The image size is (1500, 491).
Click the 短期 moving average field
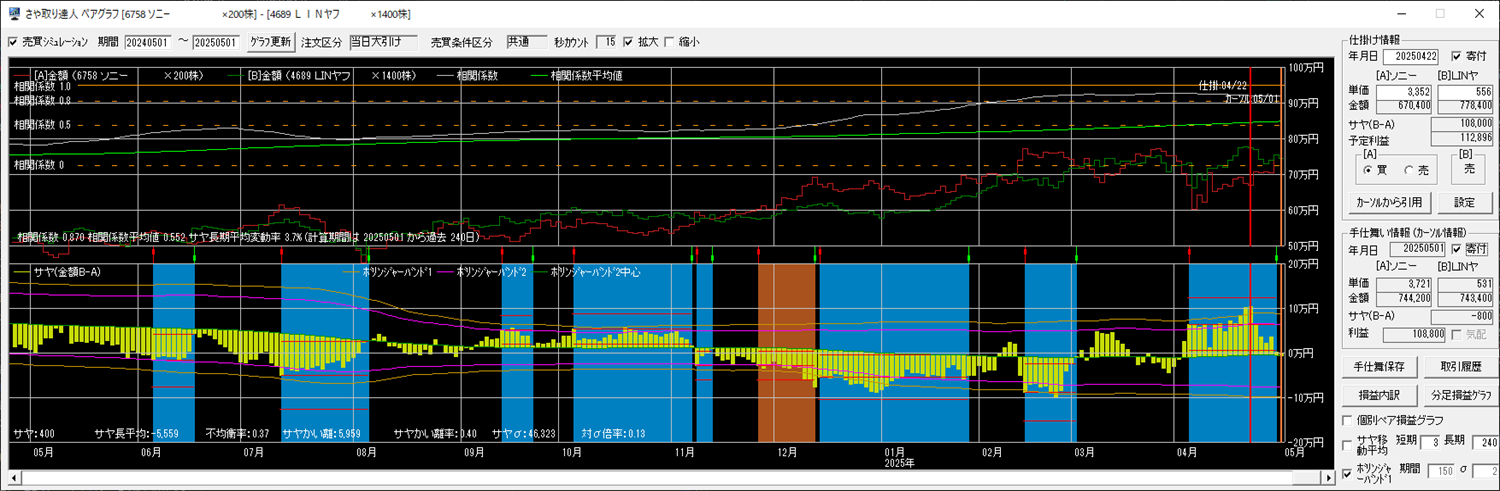click(x=1429, y=442)
